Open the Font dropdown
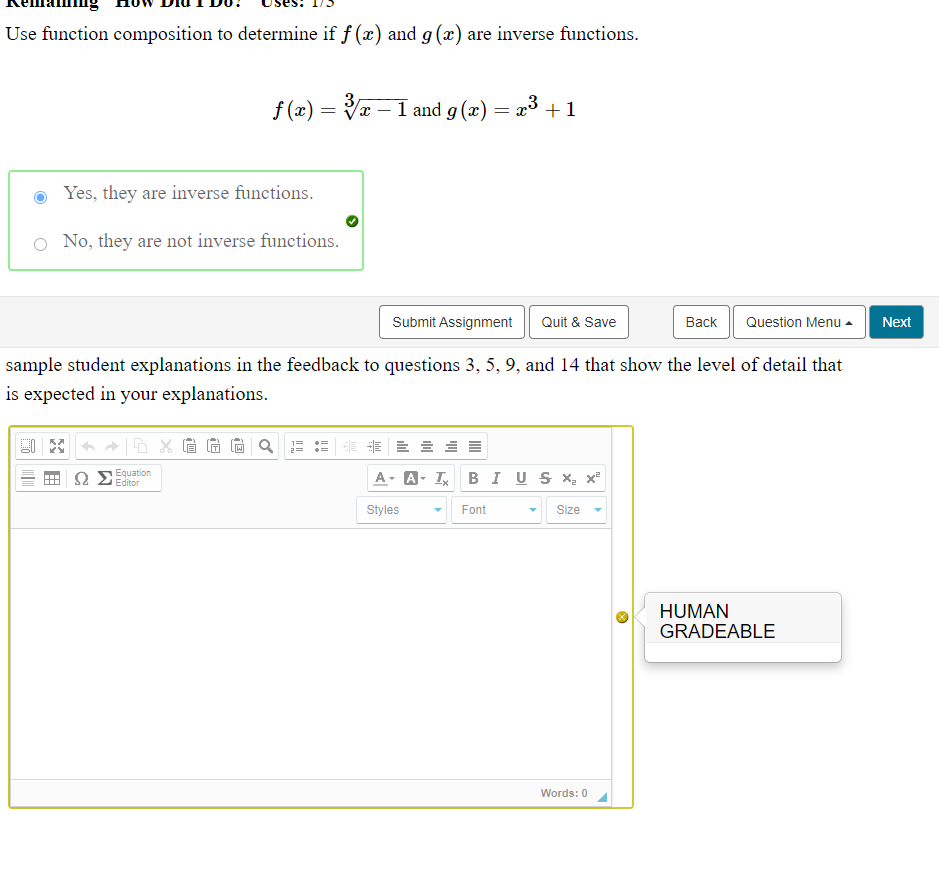 (496, 510)
